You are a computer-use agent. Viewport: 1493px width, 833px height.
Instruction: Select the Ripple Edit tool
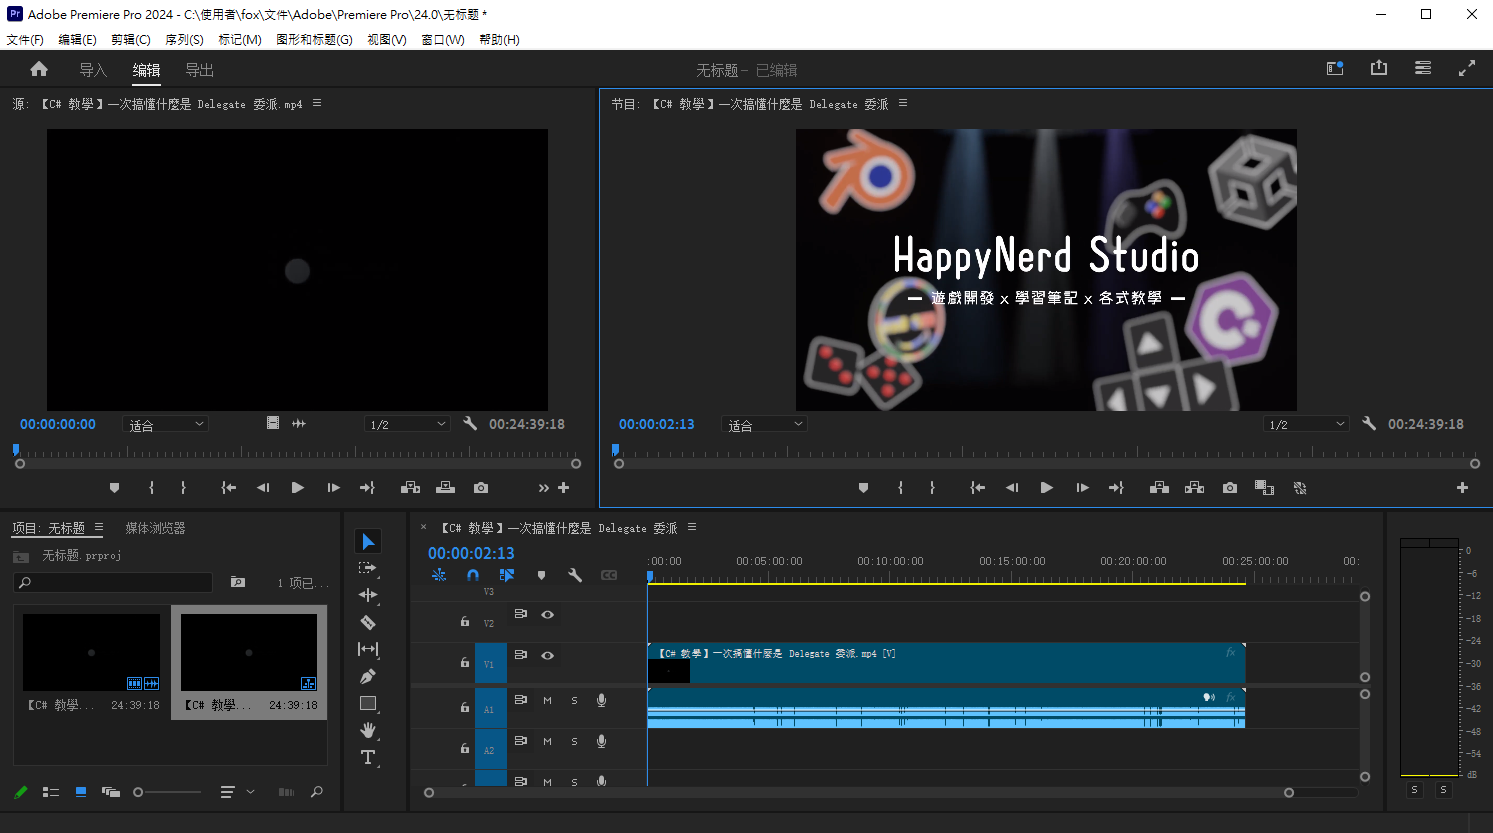pyautogui.click(x=368, y=595)
